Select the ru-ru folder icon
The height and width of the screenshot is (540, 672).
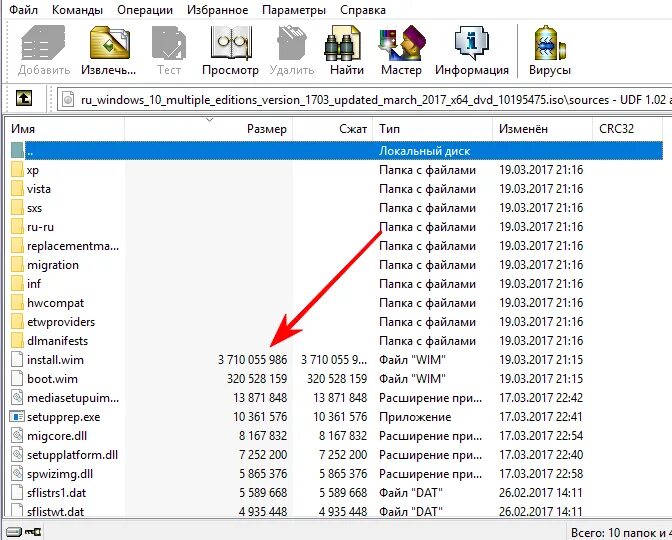click(x=17, y=227)
